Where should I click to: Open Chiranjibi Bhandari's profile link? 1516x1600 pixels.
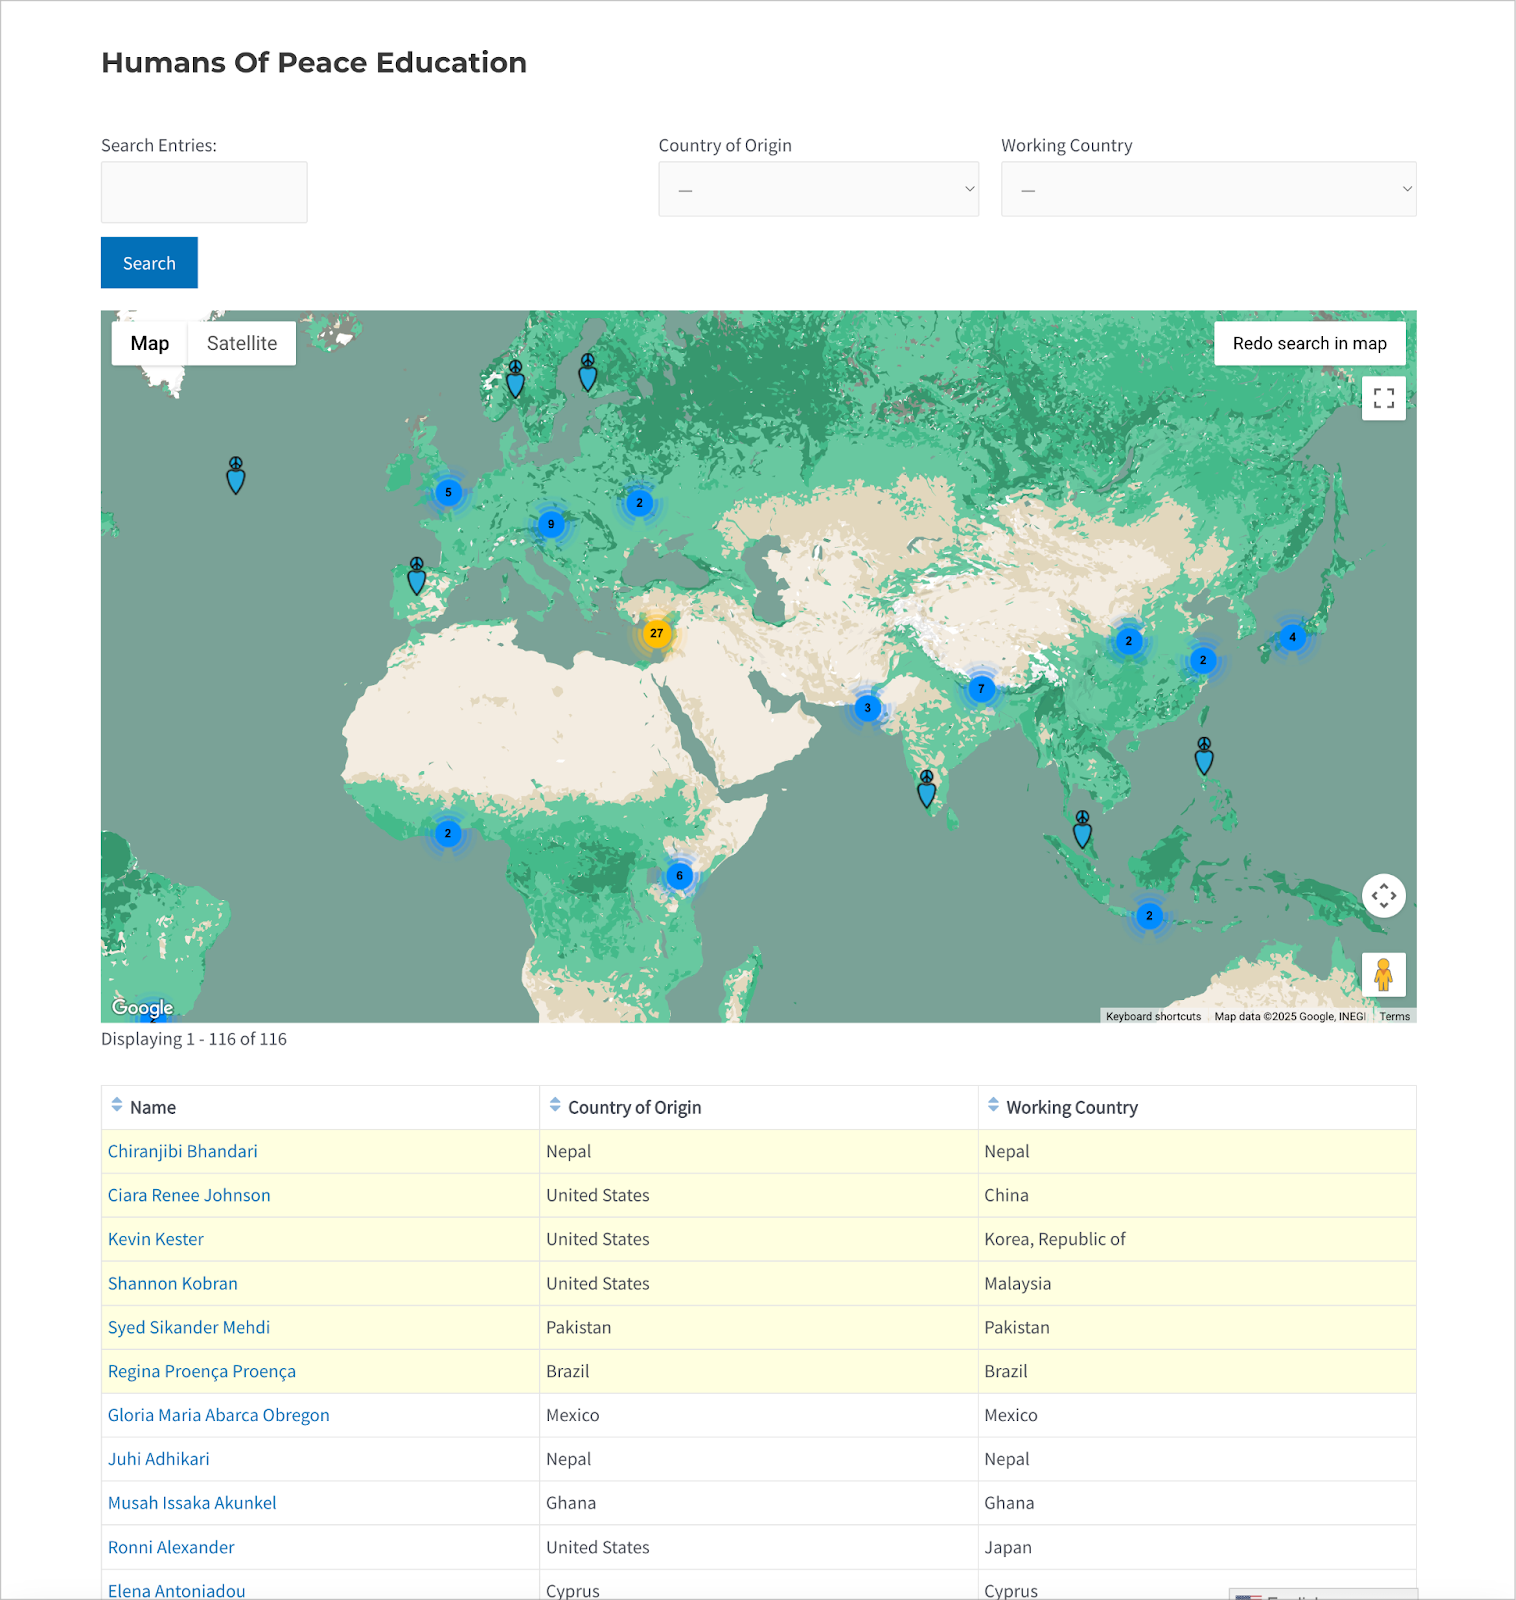click(183, 1151)
